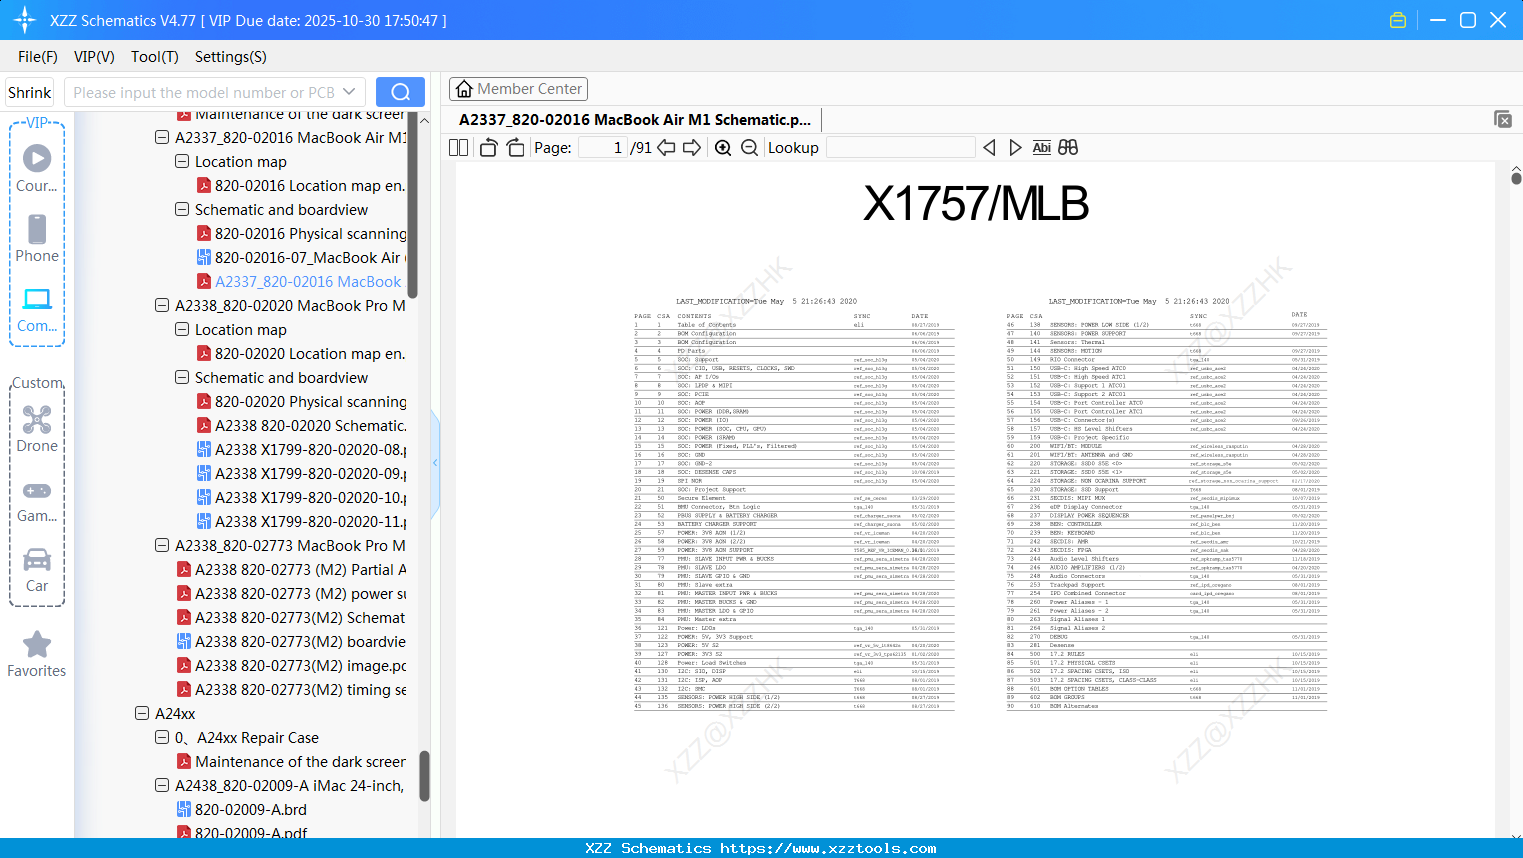
Task: Open A2338 820-02773(M2) image file
Action: pos(301,666)
